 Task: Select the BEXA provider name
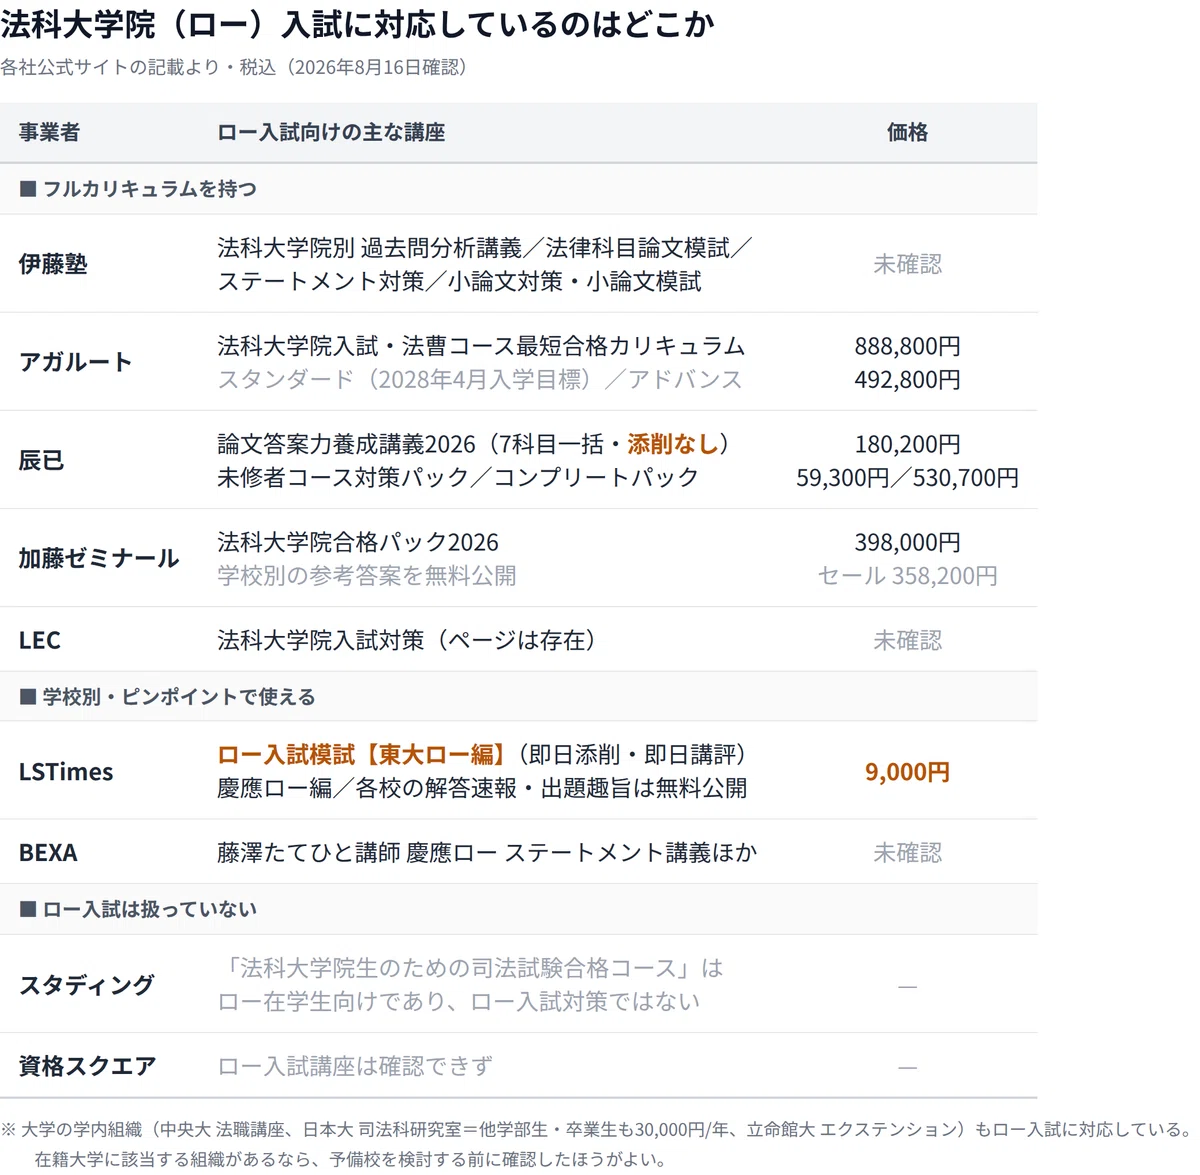tap(47, 852)
